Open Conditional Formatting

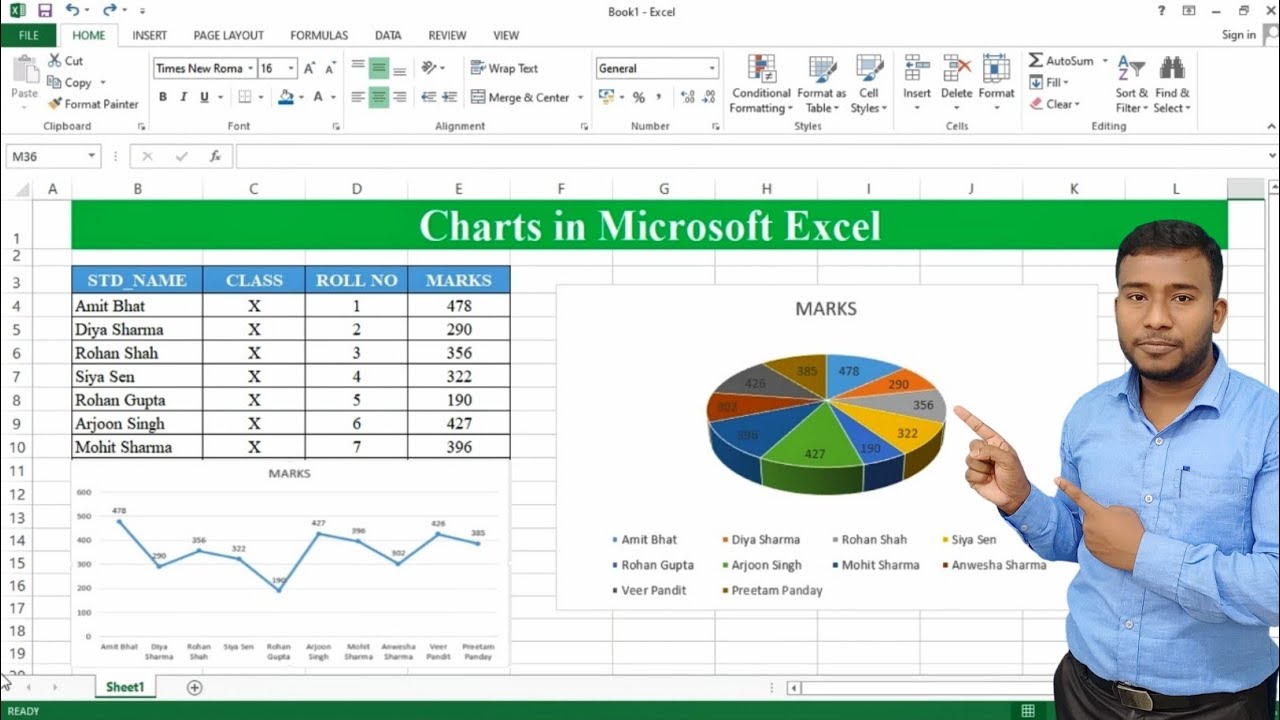[760, 85]
